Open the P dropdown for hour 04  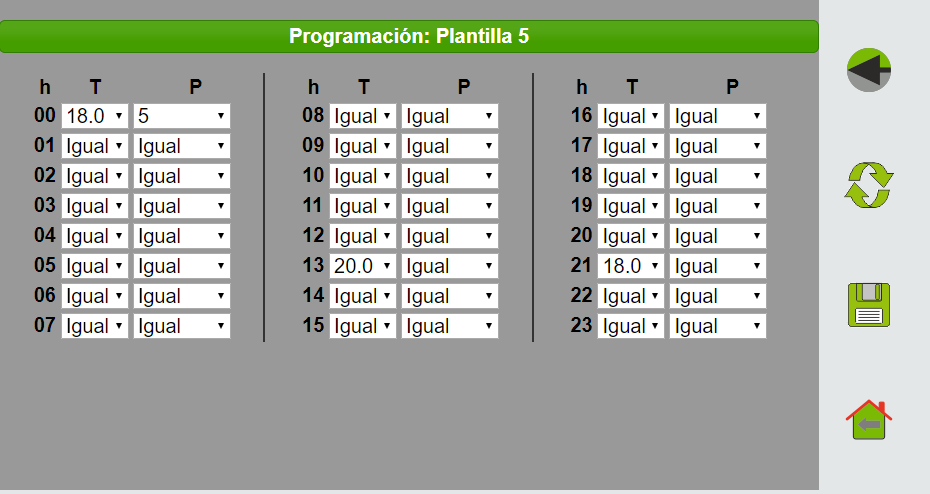click(181, 236)
